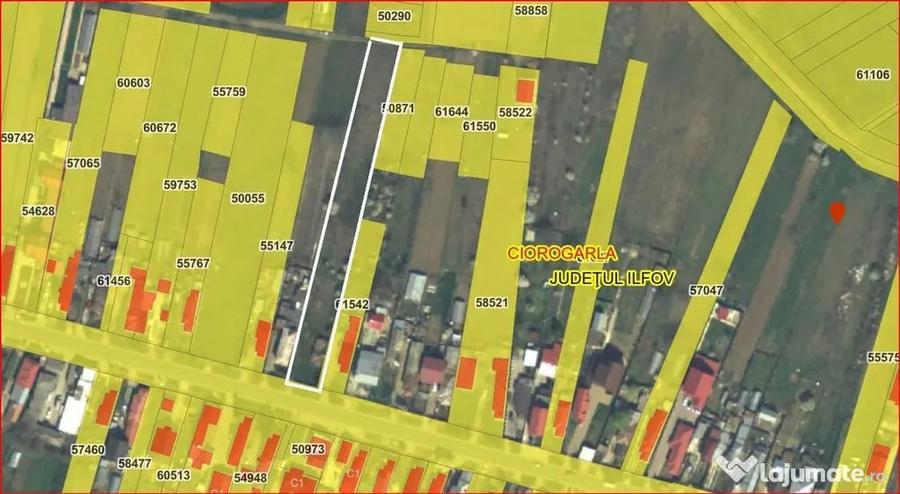Image resolution: width=900 pixels, height=494 pixels.
Task: Click parcel label 59753
Action: click(x=180, y=185)
